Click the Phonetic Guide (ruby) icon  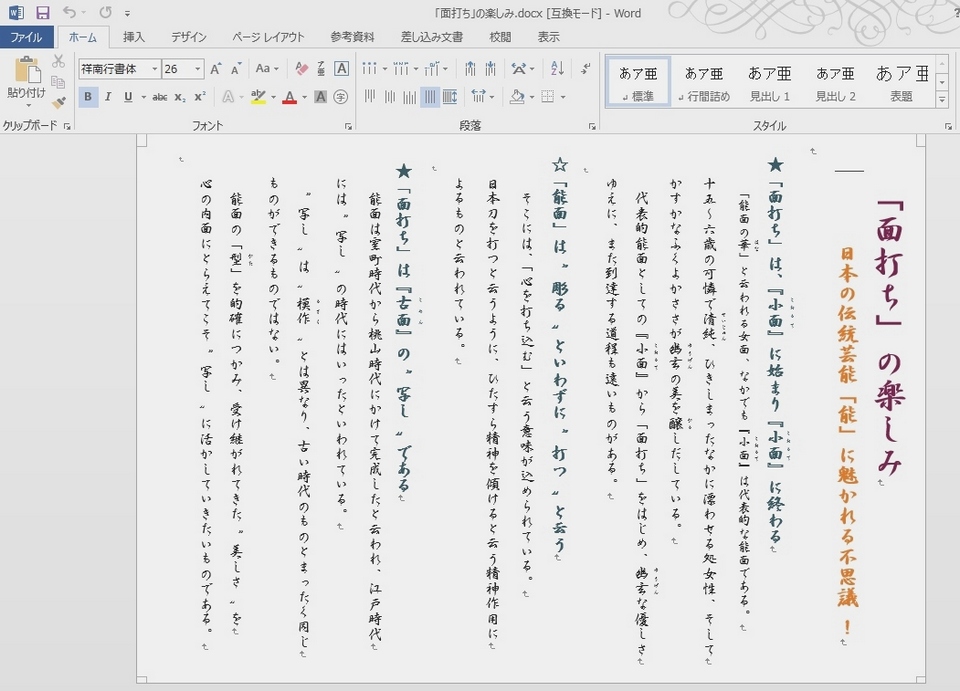pos(321,69)
